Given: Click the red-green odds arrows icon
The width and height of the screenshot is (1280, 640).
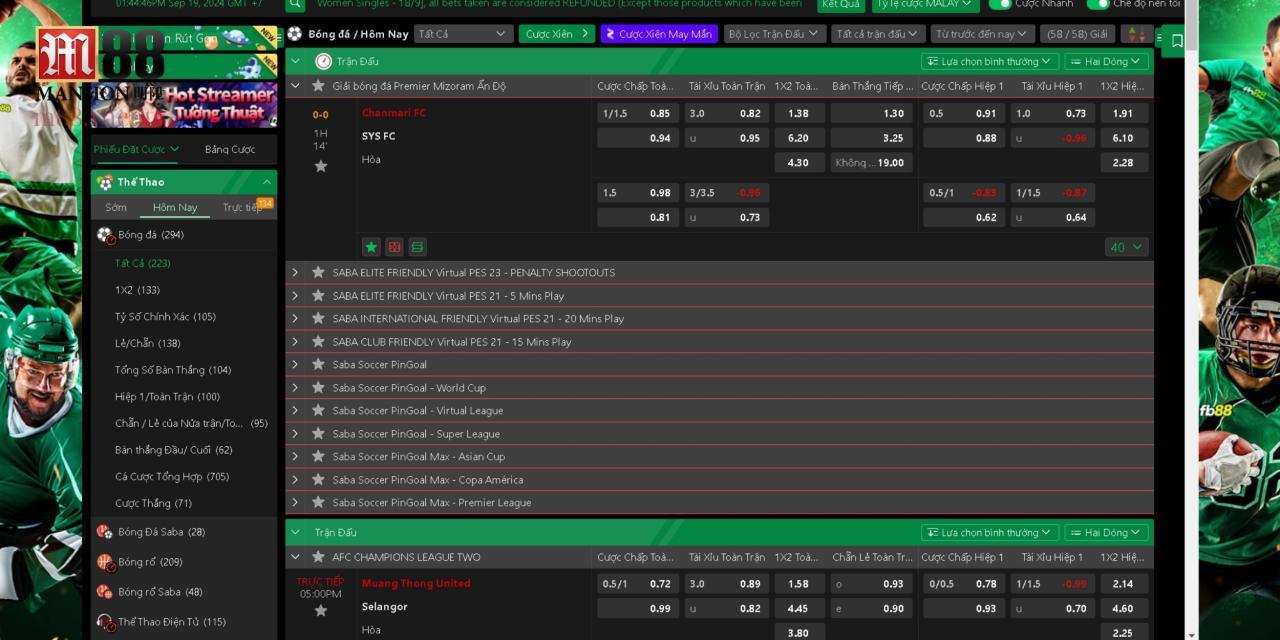Looking at the screenshot, I should pos(1137,34).
